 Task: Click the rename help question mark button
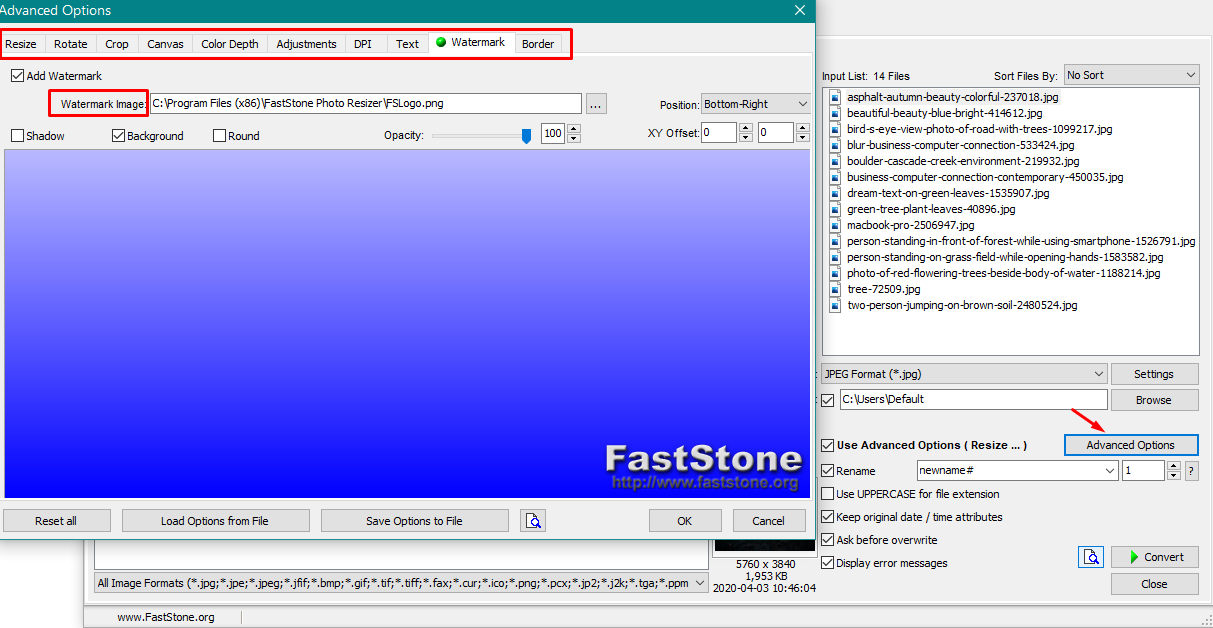1191,471
